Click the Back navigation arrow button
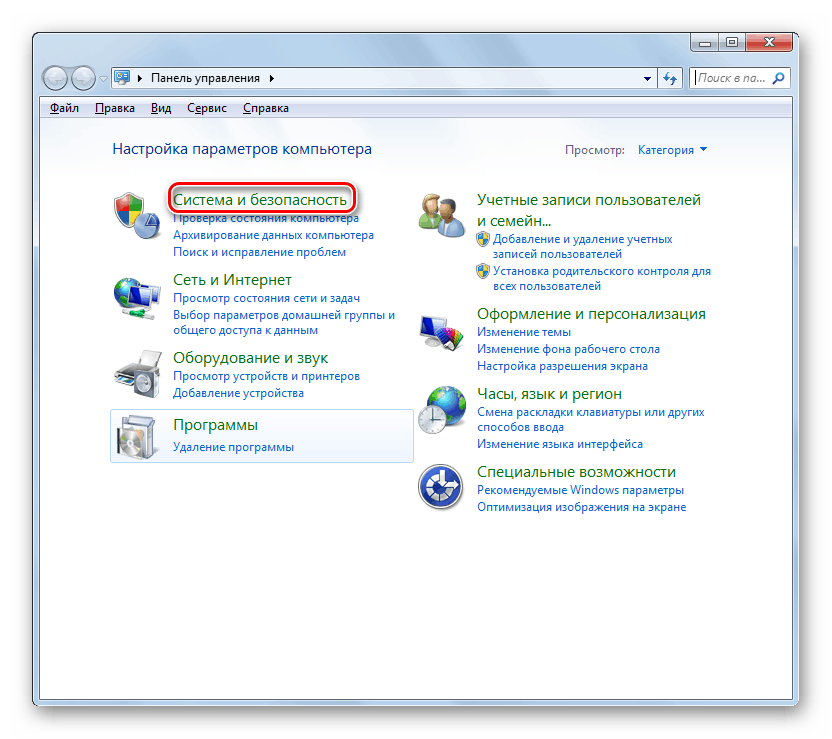The height and width of the screenshot is (739, 832). point(55,79)
